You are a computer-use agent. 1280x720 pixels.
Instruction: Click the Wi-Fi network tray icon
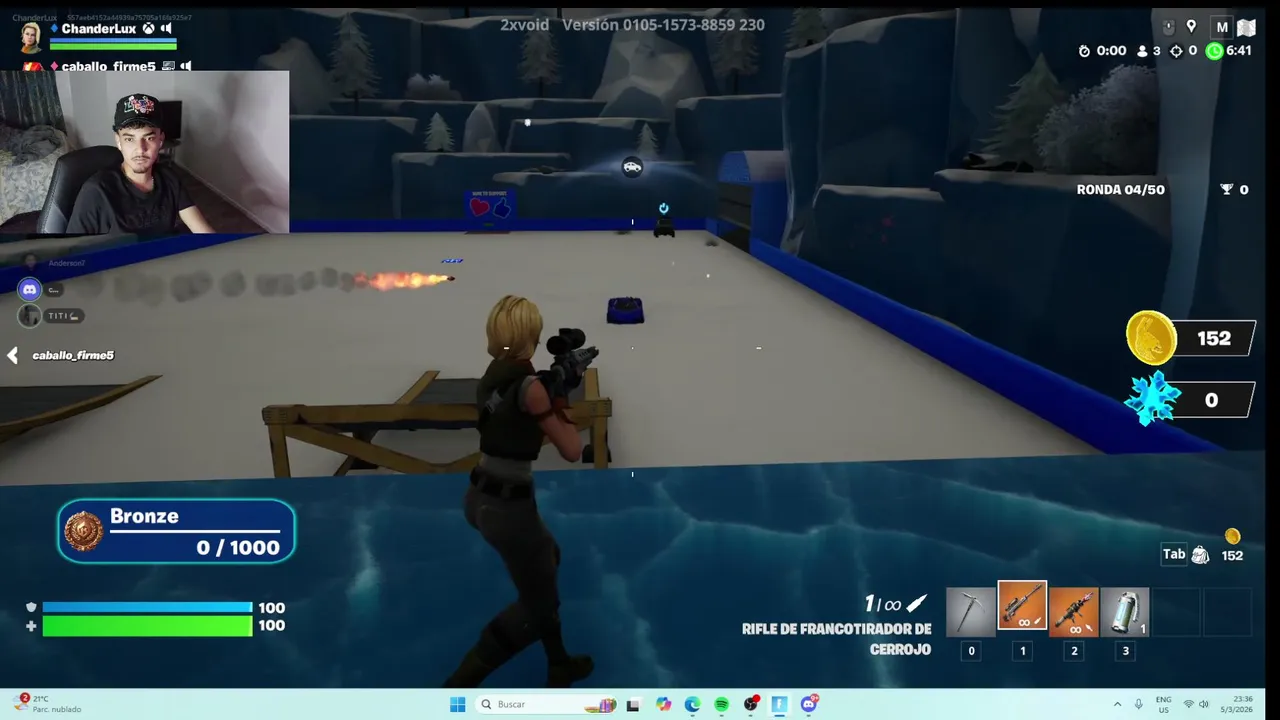pos(1188,704)
